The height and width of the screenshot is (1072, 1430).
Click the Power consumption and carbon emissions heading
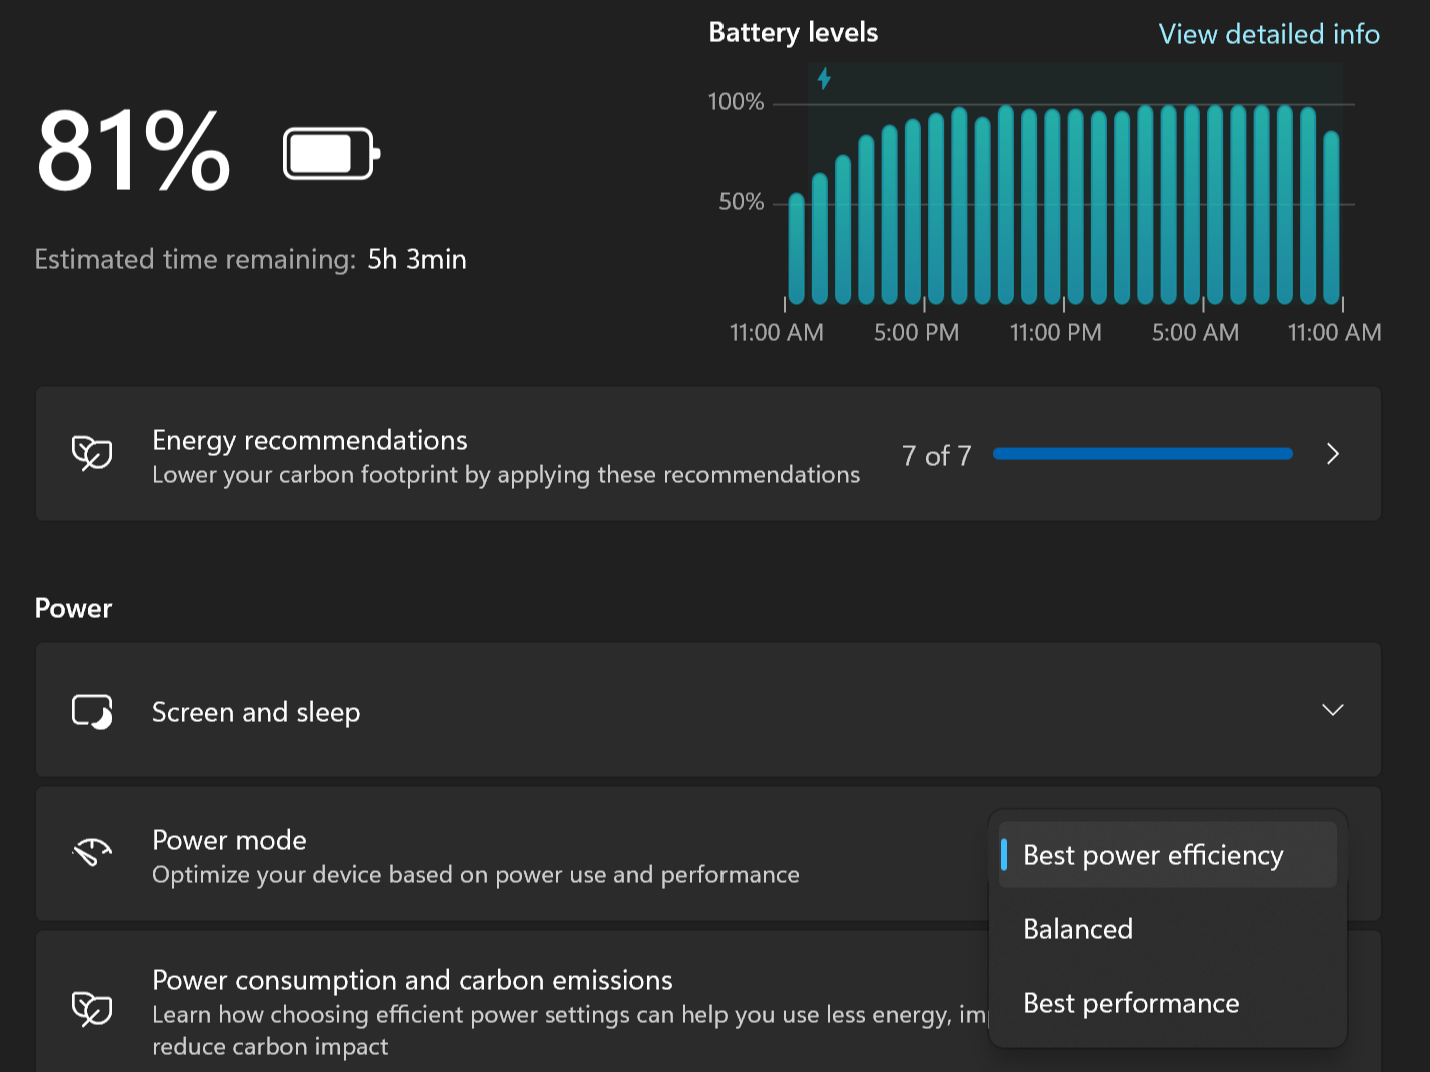point(412,980)
